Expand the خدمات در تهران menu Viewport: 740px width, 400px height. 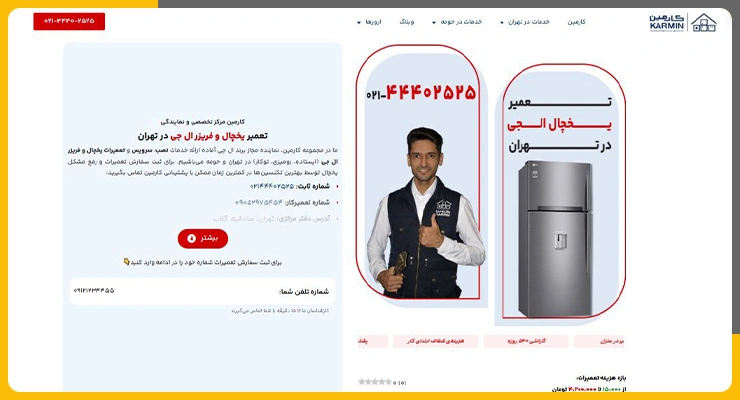[x=525, y=22]
